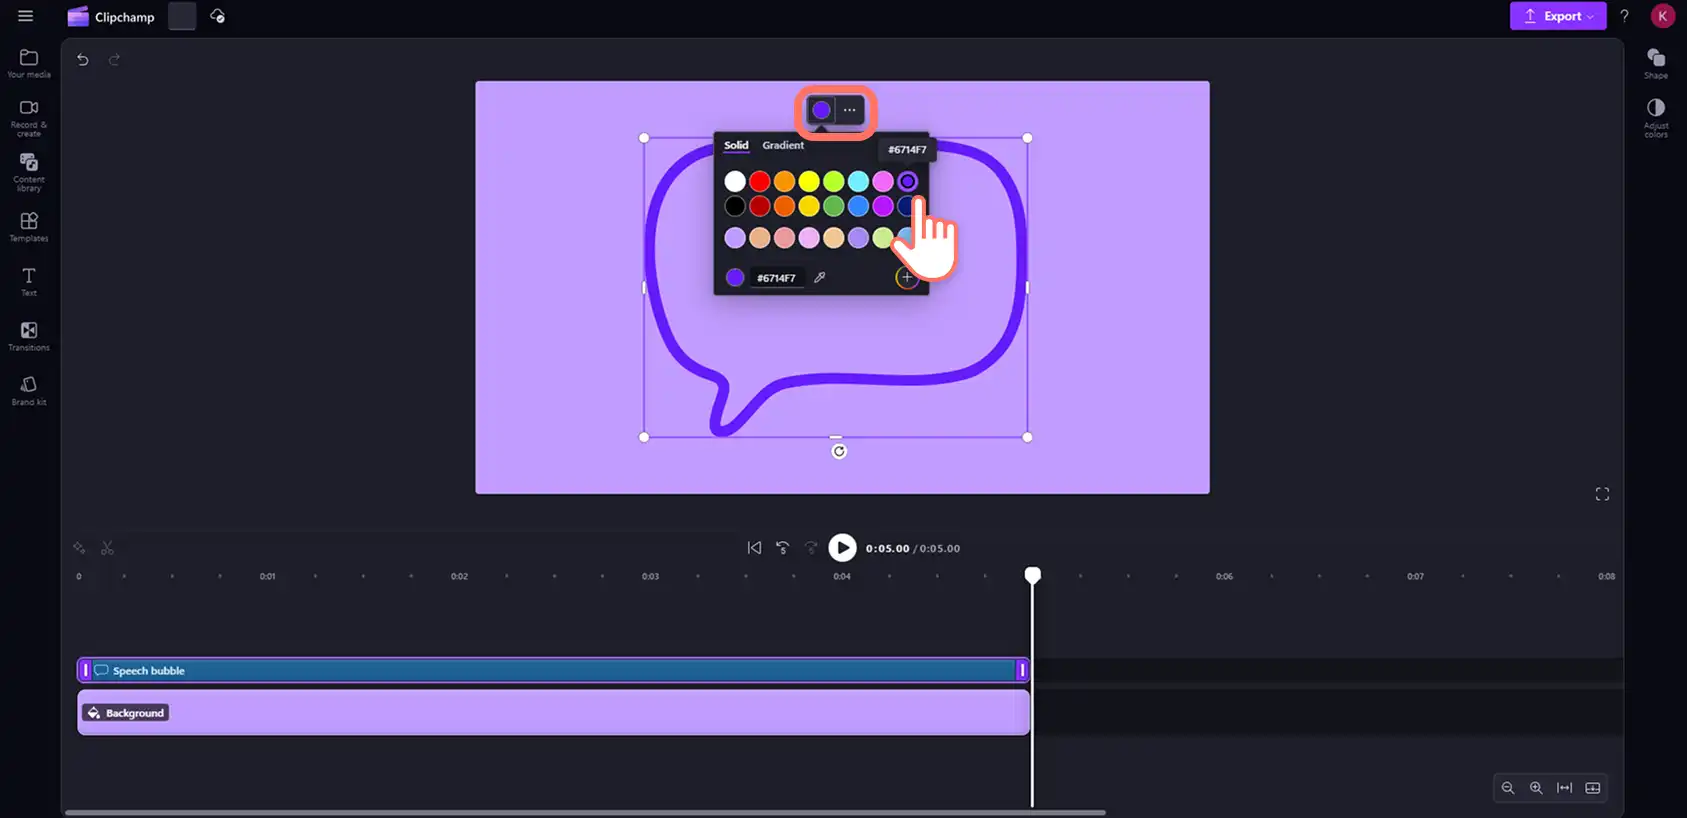Play the video preview
The width and height of the screenshot is (1687, 818).
(843, 548)
